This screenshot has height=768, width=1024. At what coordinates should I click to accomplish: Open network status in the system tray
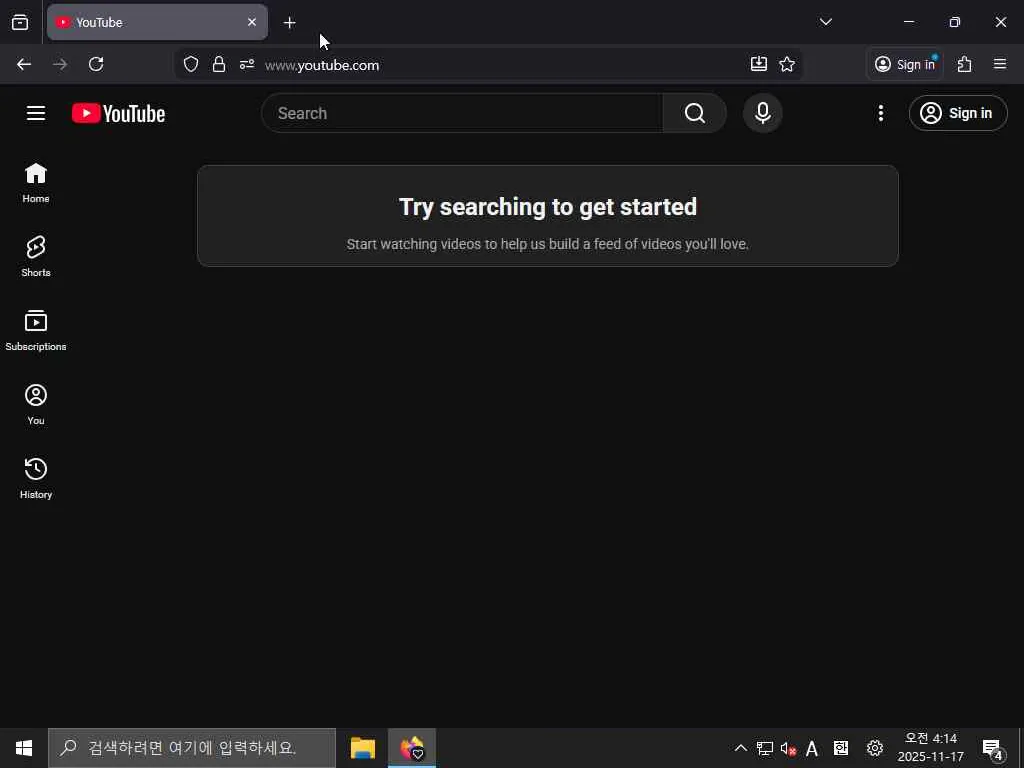[765, 748]
